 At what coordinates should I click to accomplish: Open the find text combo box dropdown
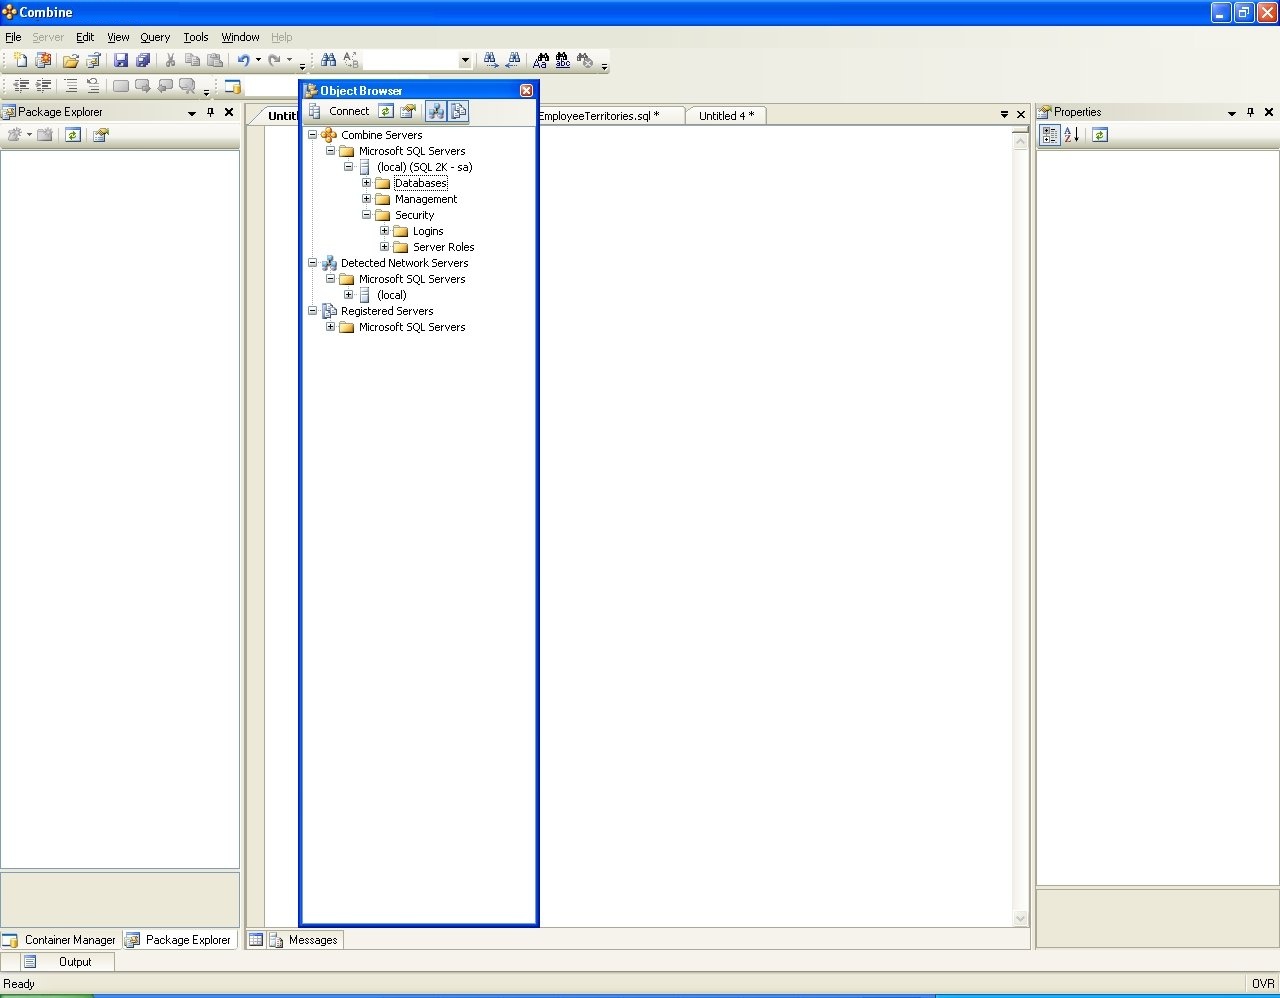(465, 61)
